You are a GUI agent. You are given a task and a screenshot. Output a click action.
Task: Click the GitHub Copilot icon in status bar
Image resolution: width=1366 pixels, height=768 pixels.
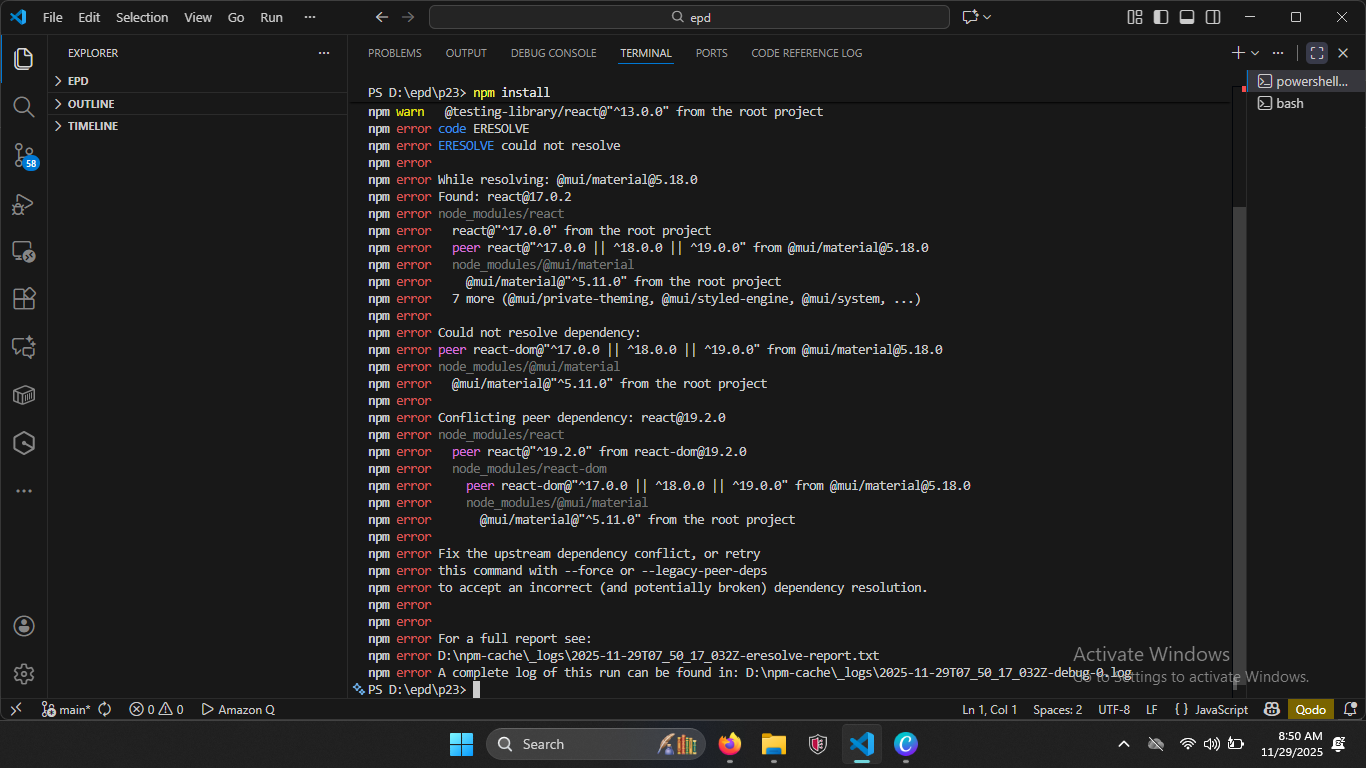point(1272,709)
